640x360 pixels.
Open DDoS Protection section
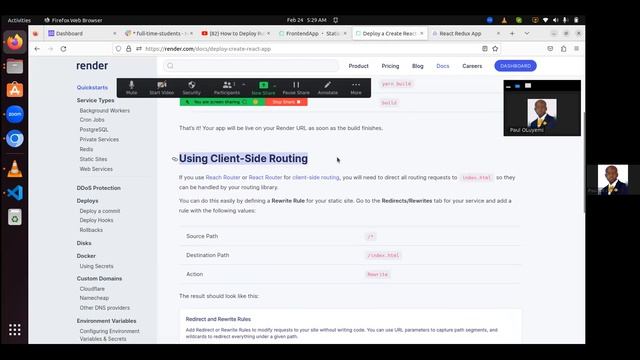(x=98, y=188)
